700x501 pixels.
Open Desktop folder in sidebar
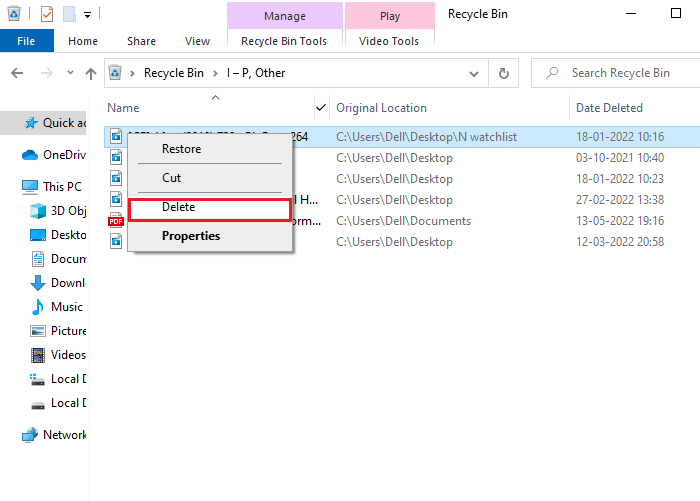tap(58, 235)
